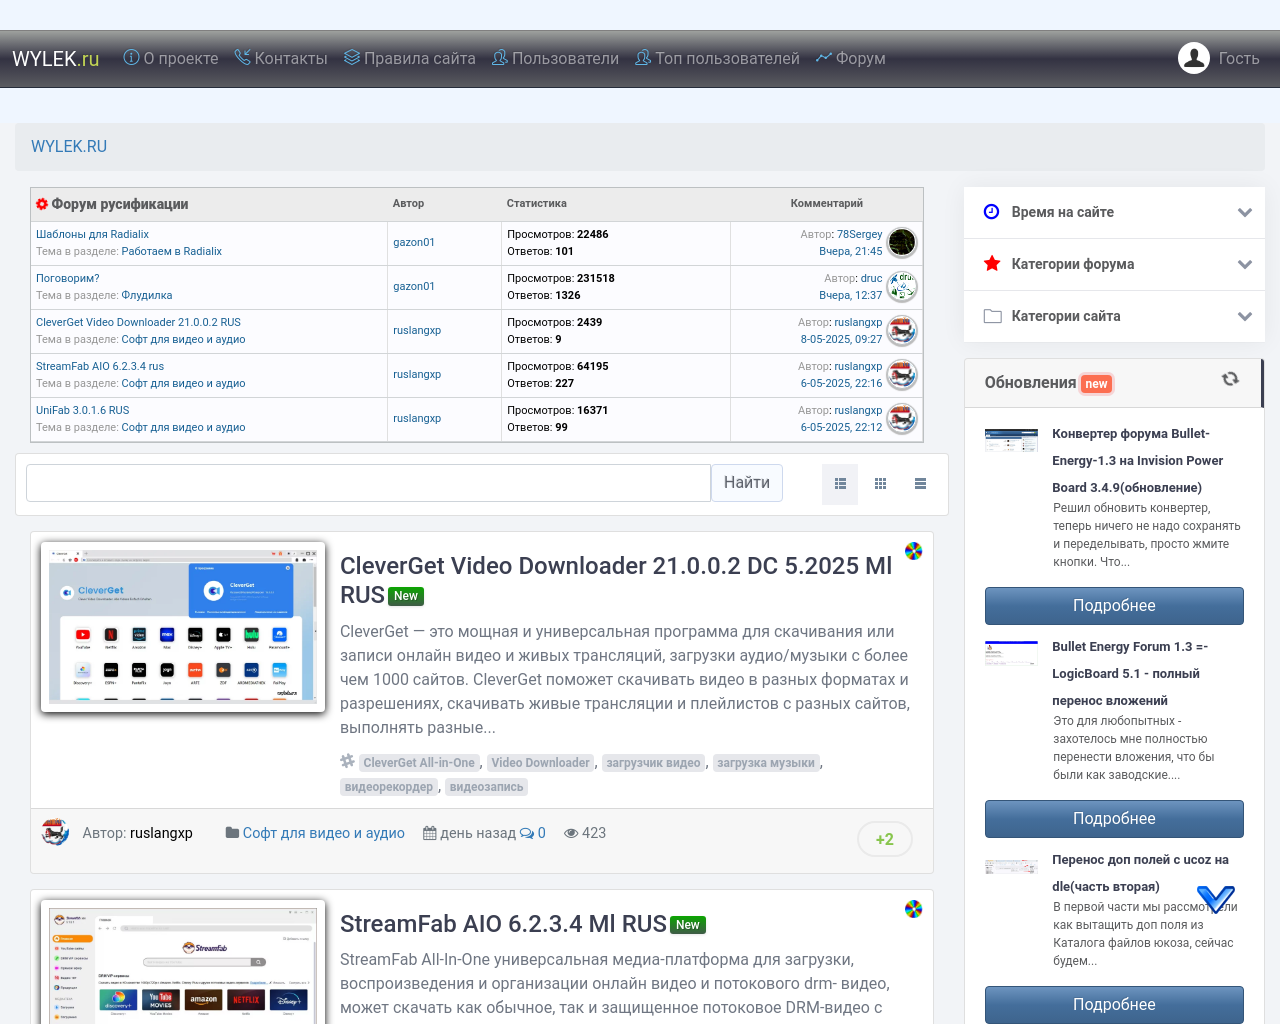The width and height of the screenshot is (1280, 1024).
Task: Click ruslangxp avatar in the UniFab forum row
Action: tap(902, 418)
